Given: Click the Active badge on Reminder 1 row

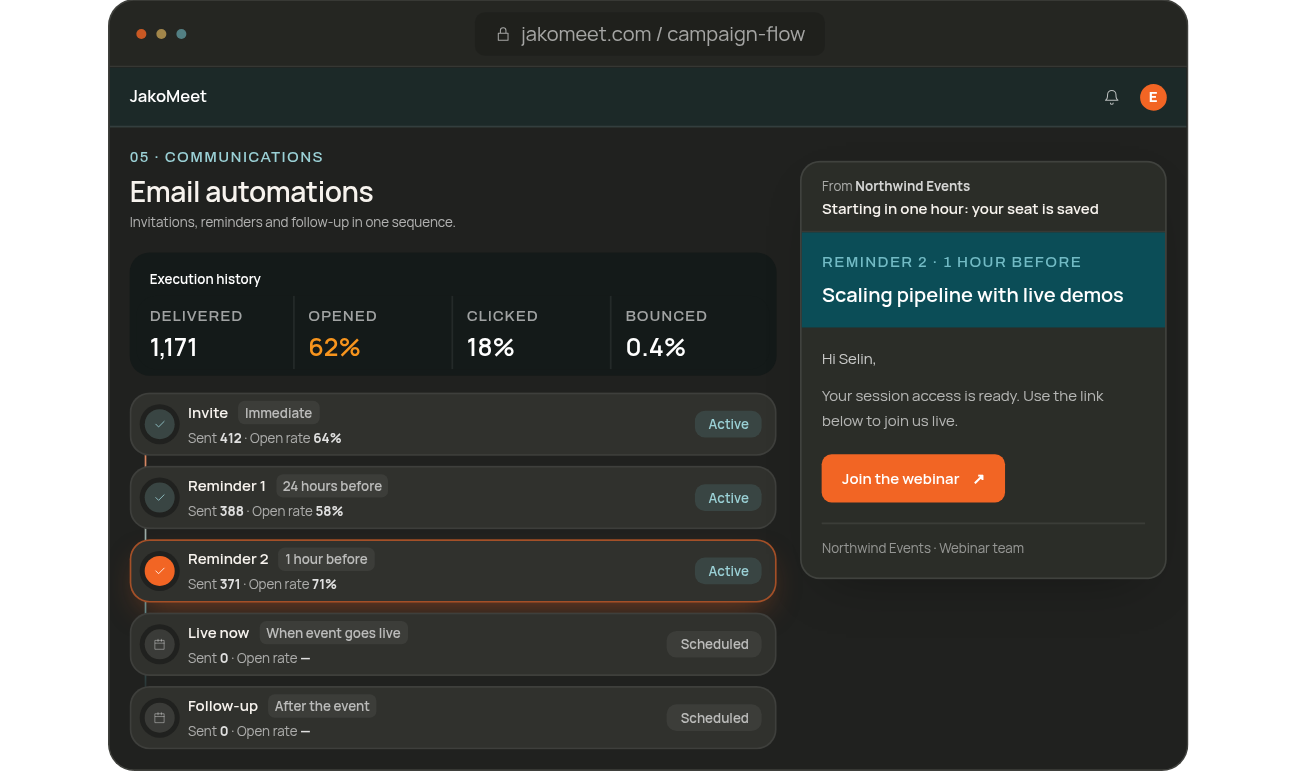Looking at the screenshot, I should 728,498.
